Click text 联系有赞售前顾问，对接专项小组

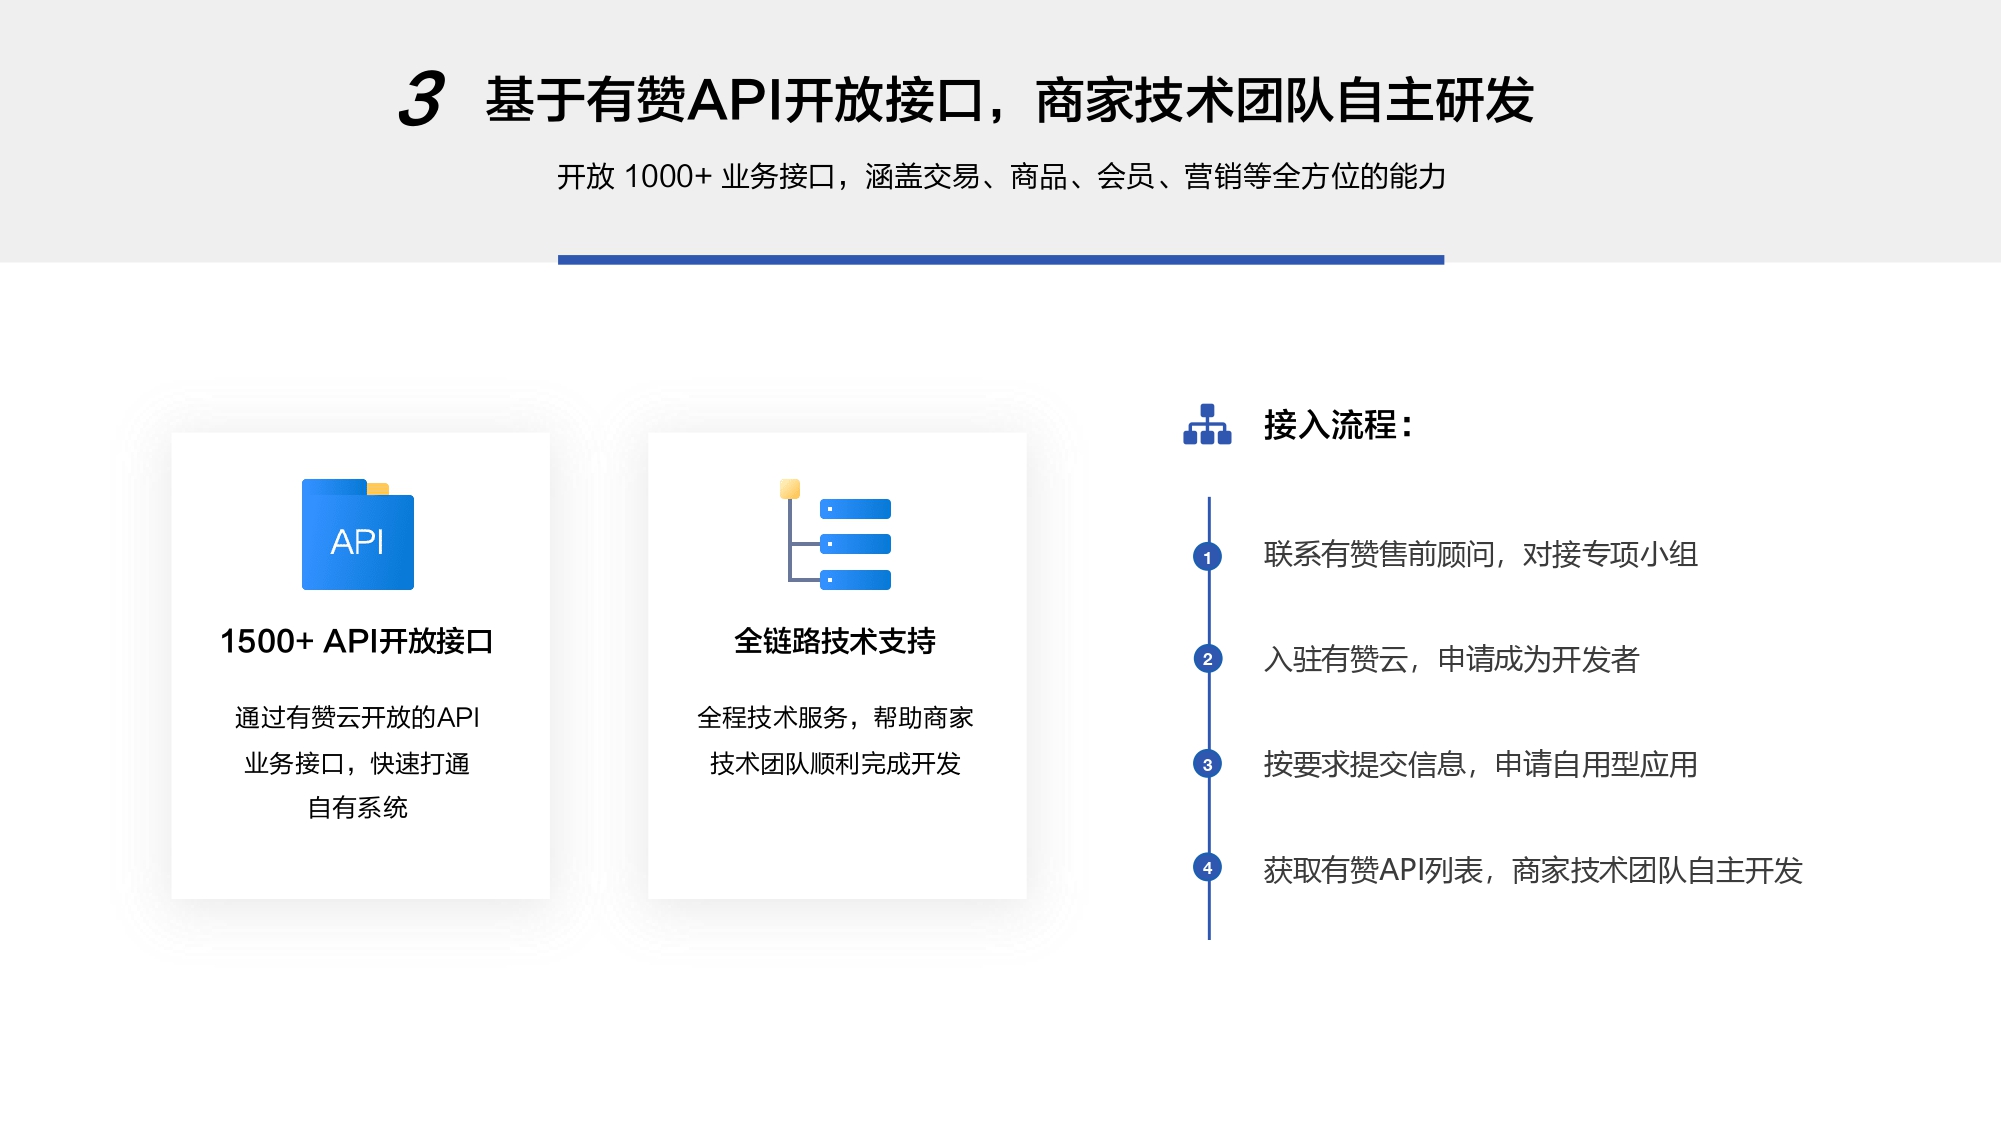[x=1481, y=554]
